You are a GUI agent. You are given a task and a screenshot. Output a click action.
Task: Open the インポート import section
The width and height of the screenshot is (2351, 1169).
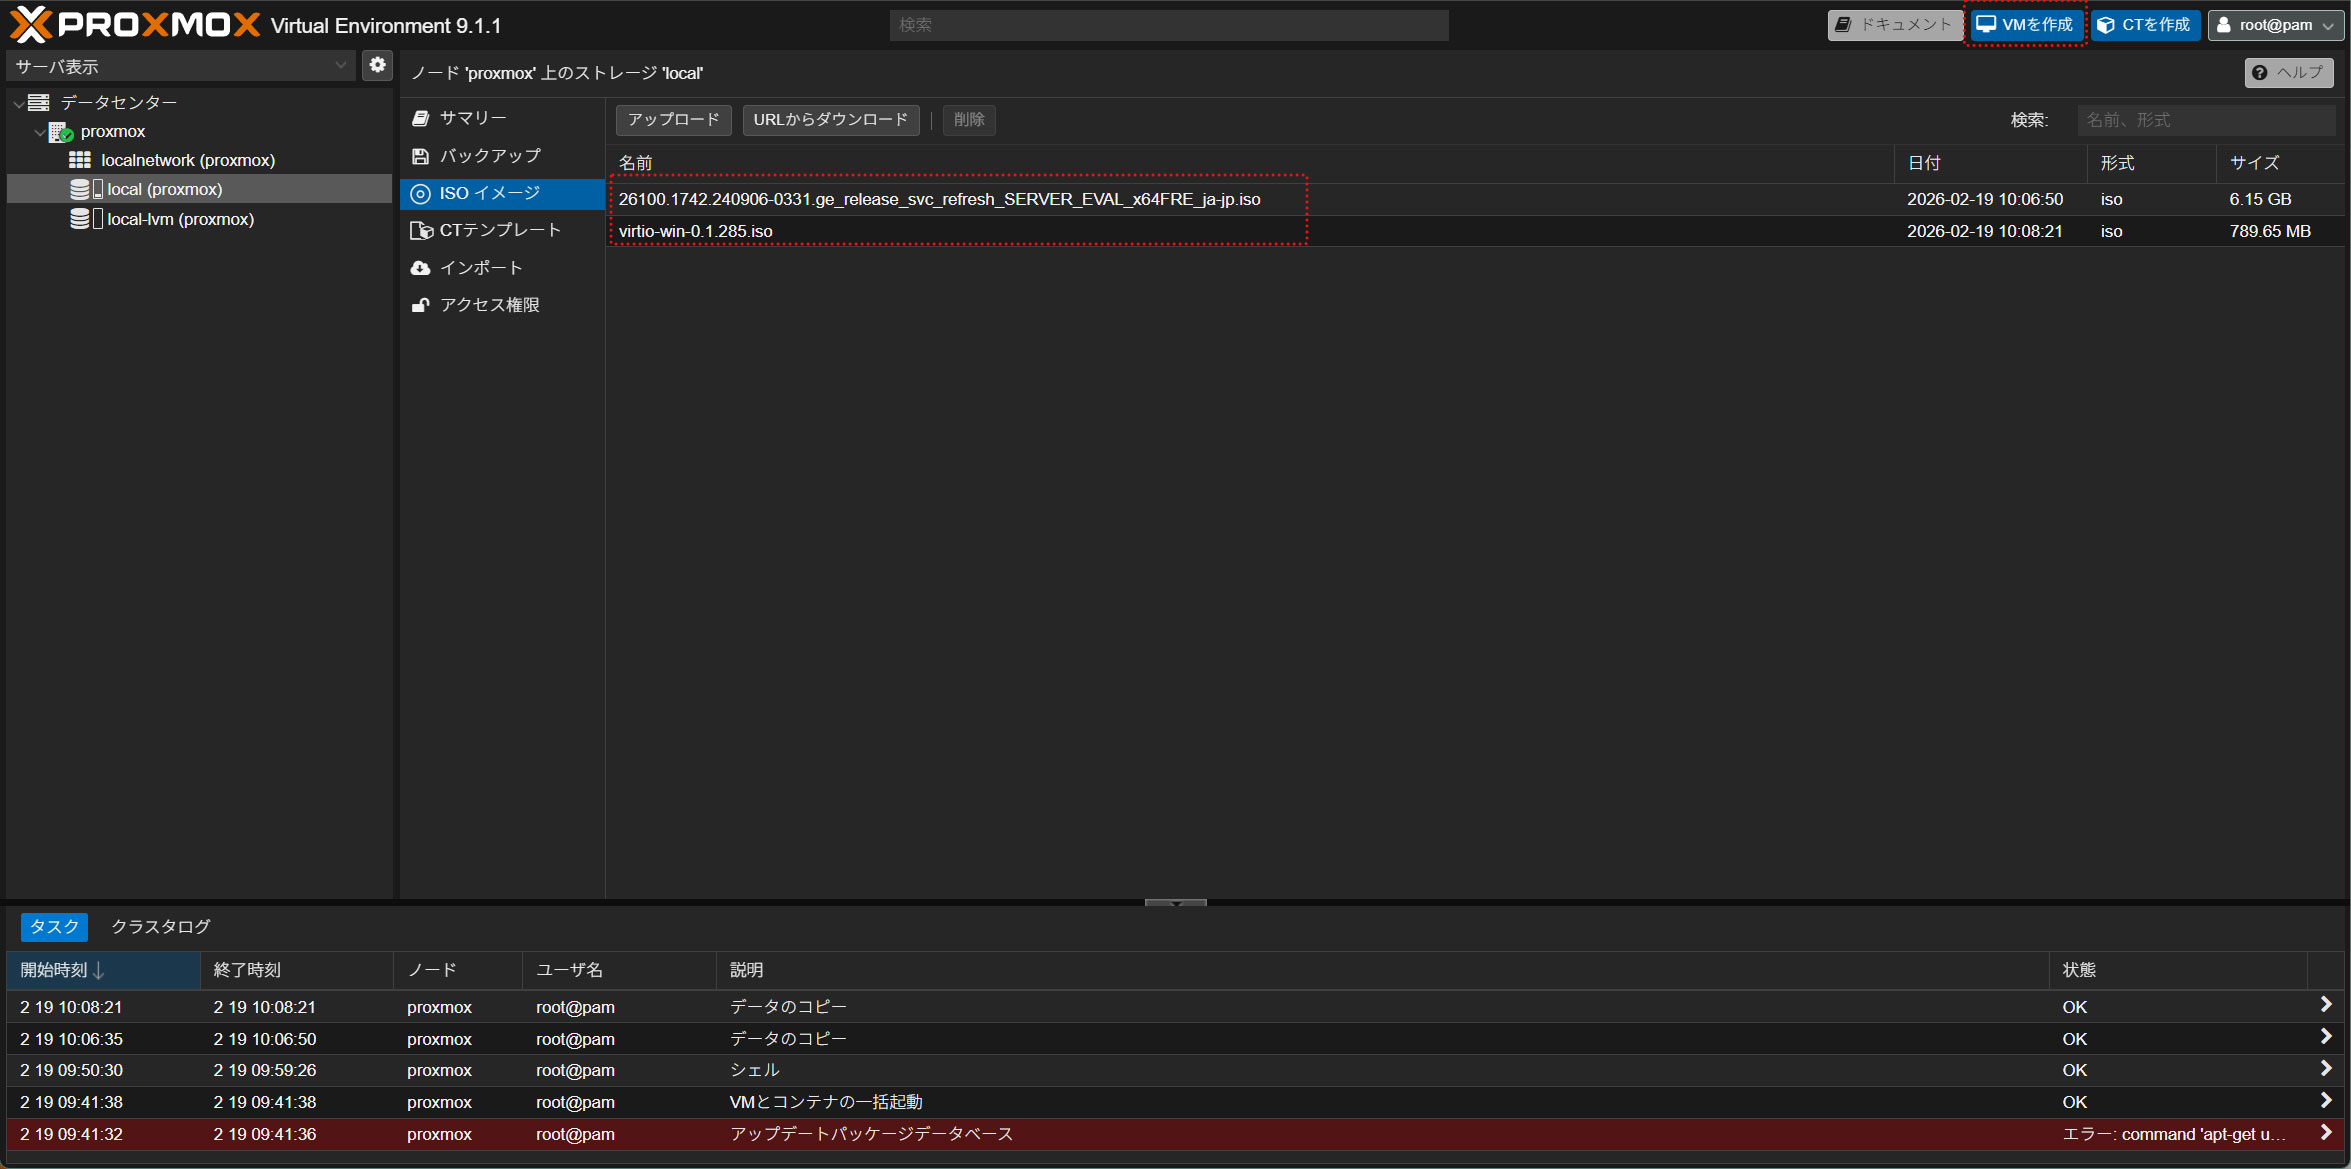(480, 268)
